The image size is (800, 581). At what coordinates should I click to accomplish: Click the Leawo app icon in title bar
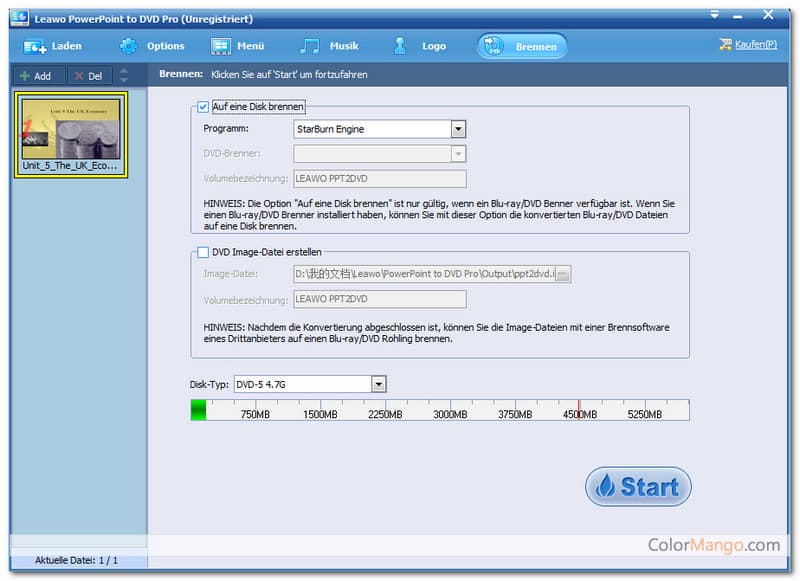tap(20, 18)
